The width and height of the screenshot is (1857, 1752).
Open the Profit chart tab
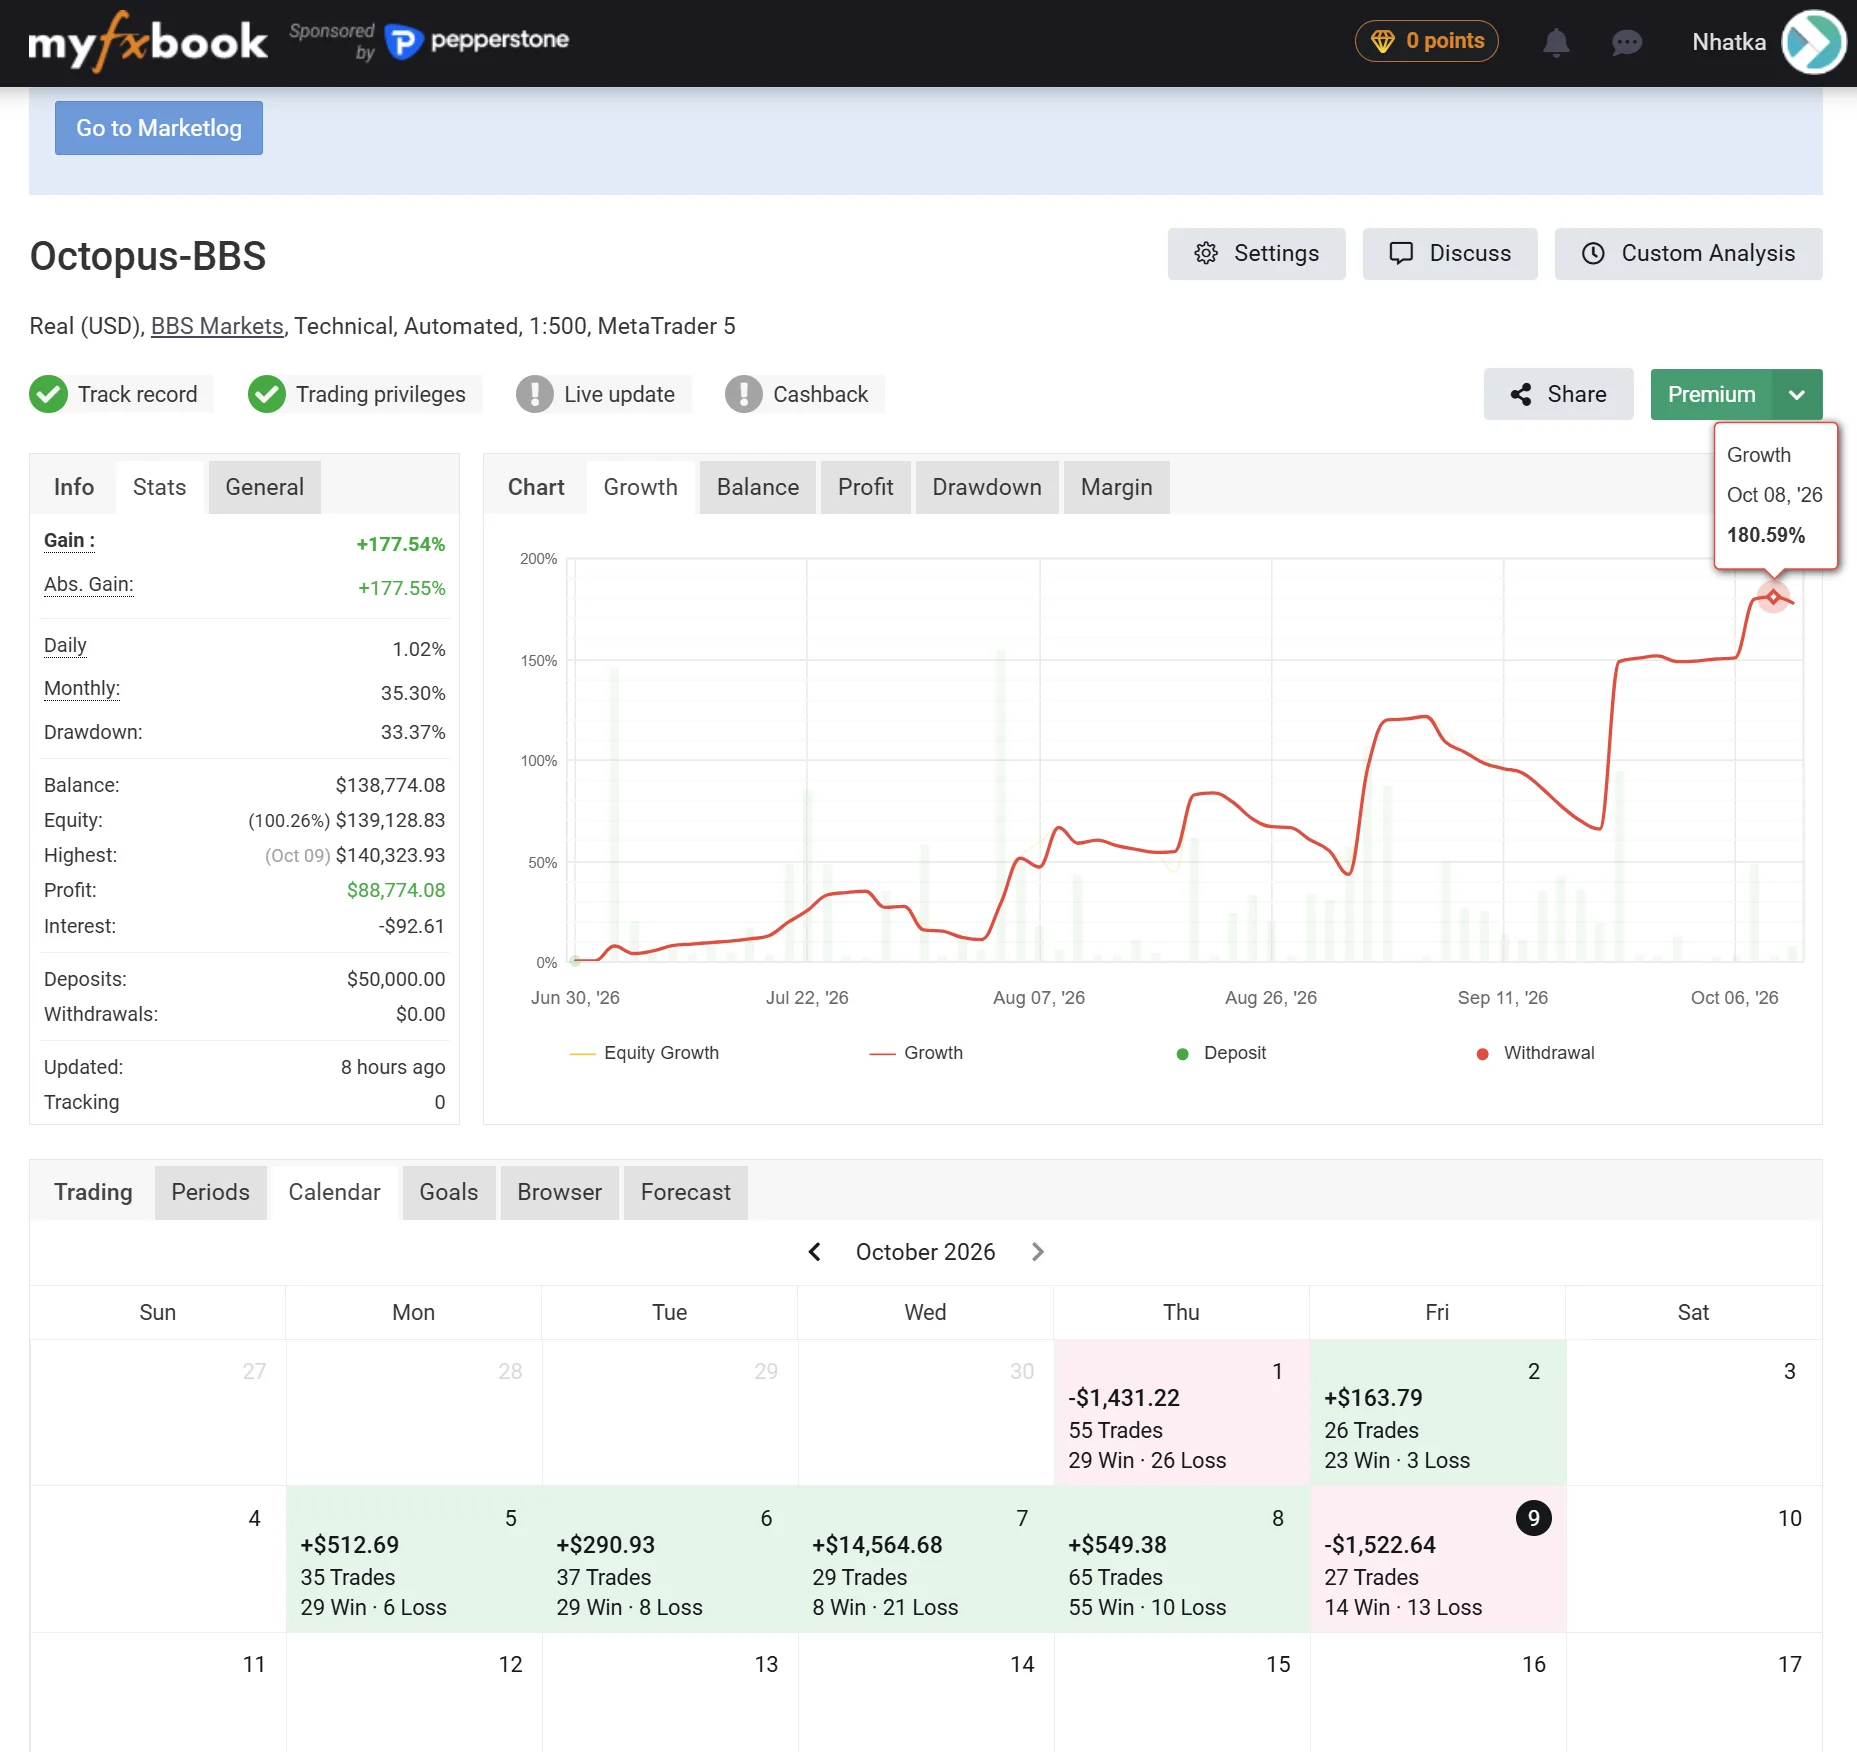click(x=865, y=487)
